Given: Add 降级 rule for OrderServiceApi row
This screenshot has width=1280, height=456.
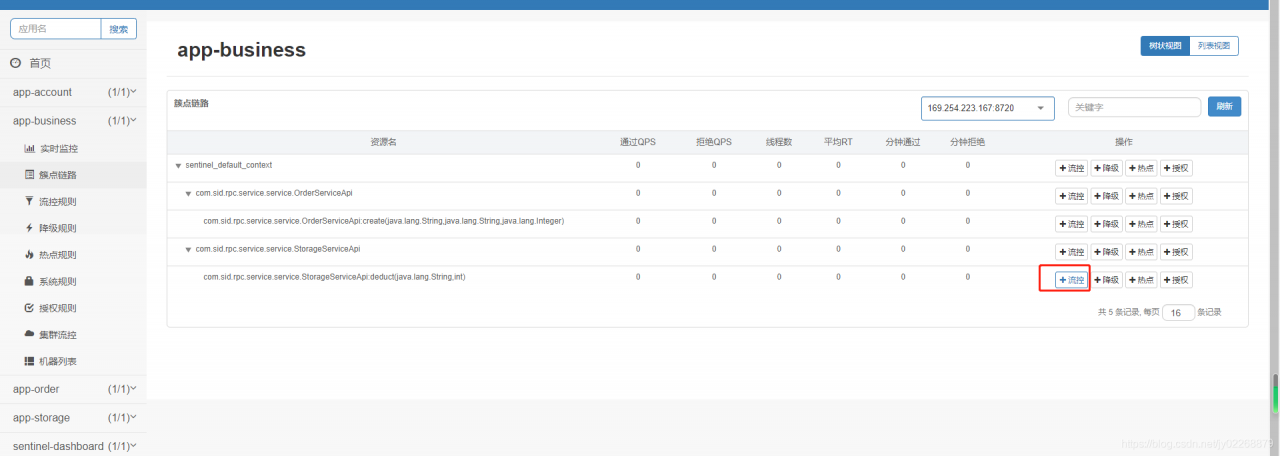Looking at the screenshot, I should [1106, 196].
